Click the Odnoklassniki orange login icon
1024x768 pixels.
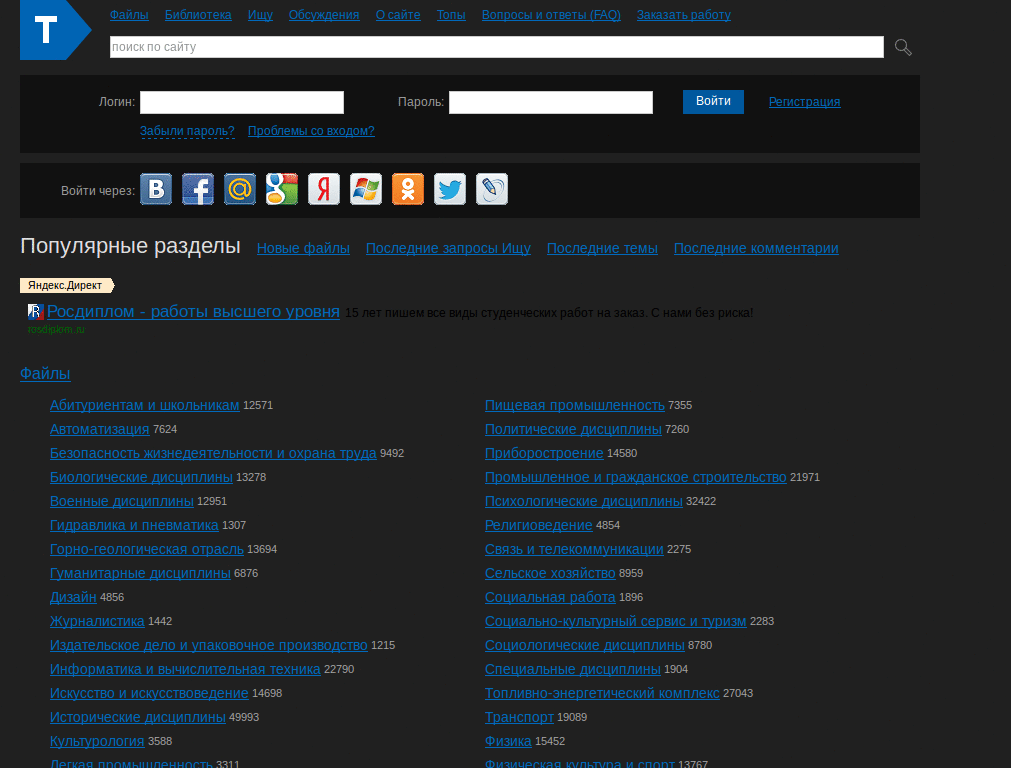(x=408, y=189)
